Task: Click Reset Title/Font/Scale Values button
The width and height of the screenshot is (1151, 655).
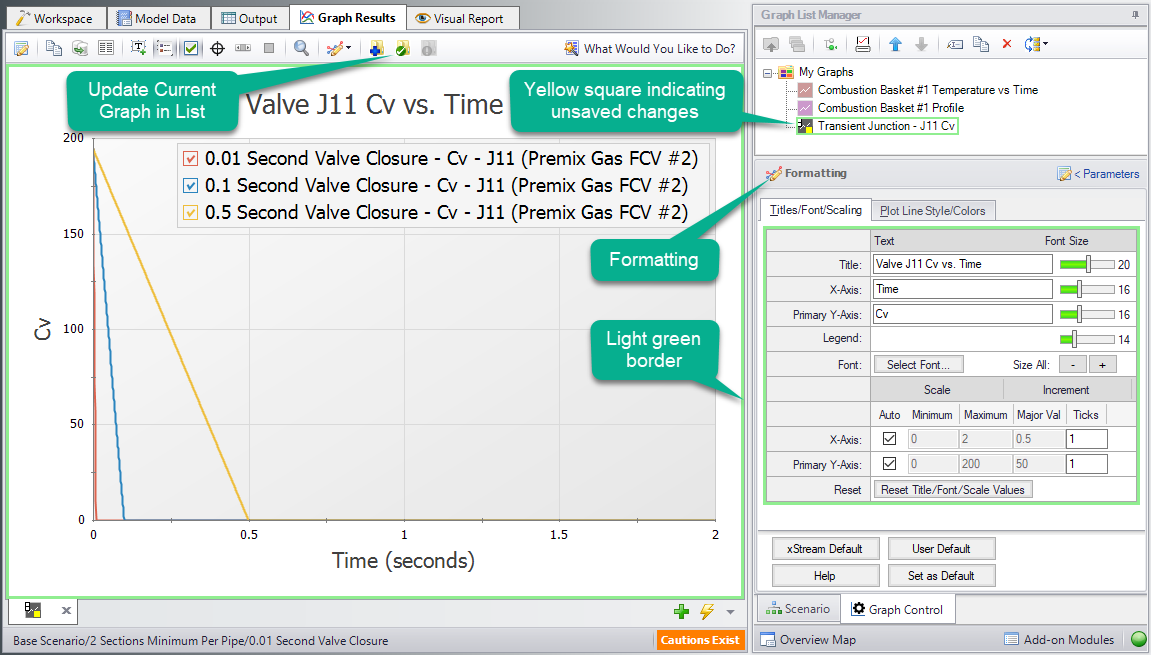Action: click(x=952, y=490)
